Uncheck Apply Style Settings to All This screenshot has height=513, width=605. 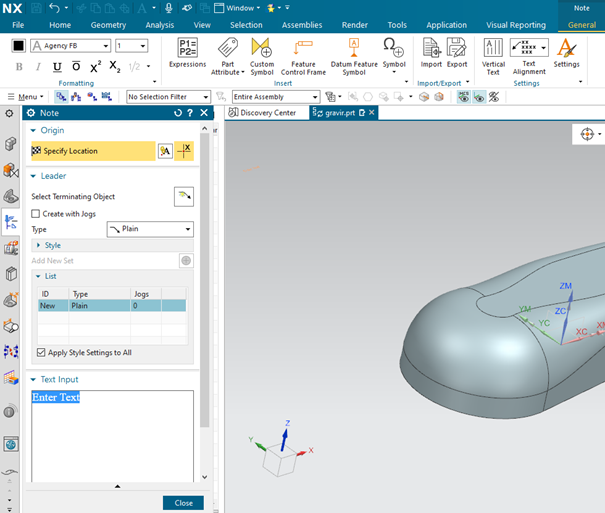point(41,353)
